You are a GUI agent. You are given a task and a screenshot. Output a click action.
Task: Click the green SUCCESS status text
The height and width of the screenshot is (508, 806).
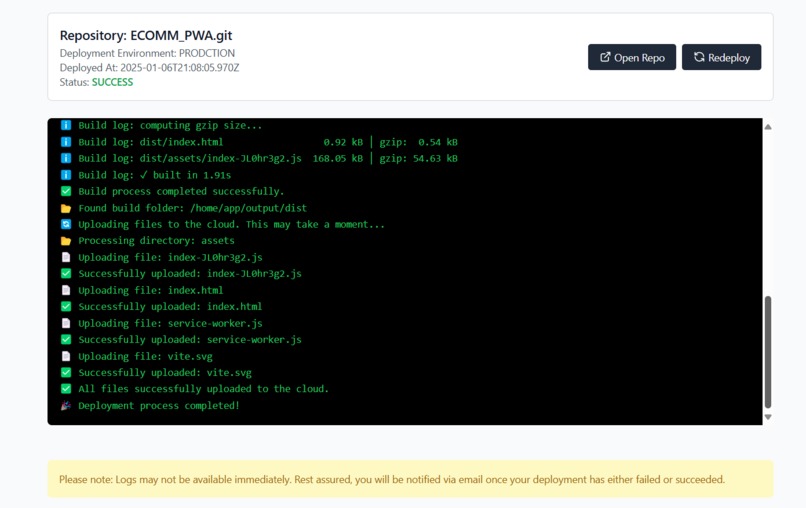click(x=112, y=82)
